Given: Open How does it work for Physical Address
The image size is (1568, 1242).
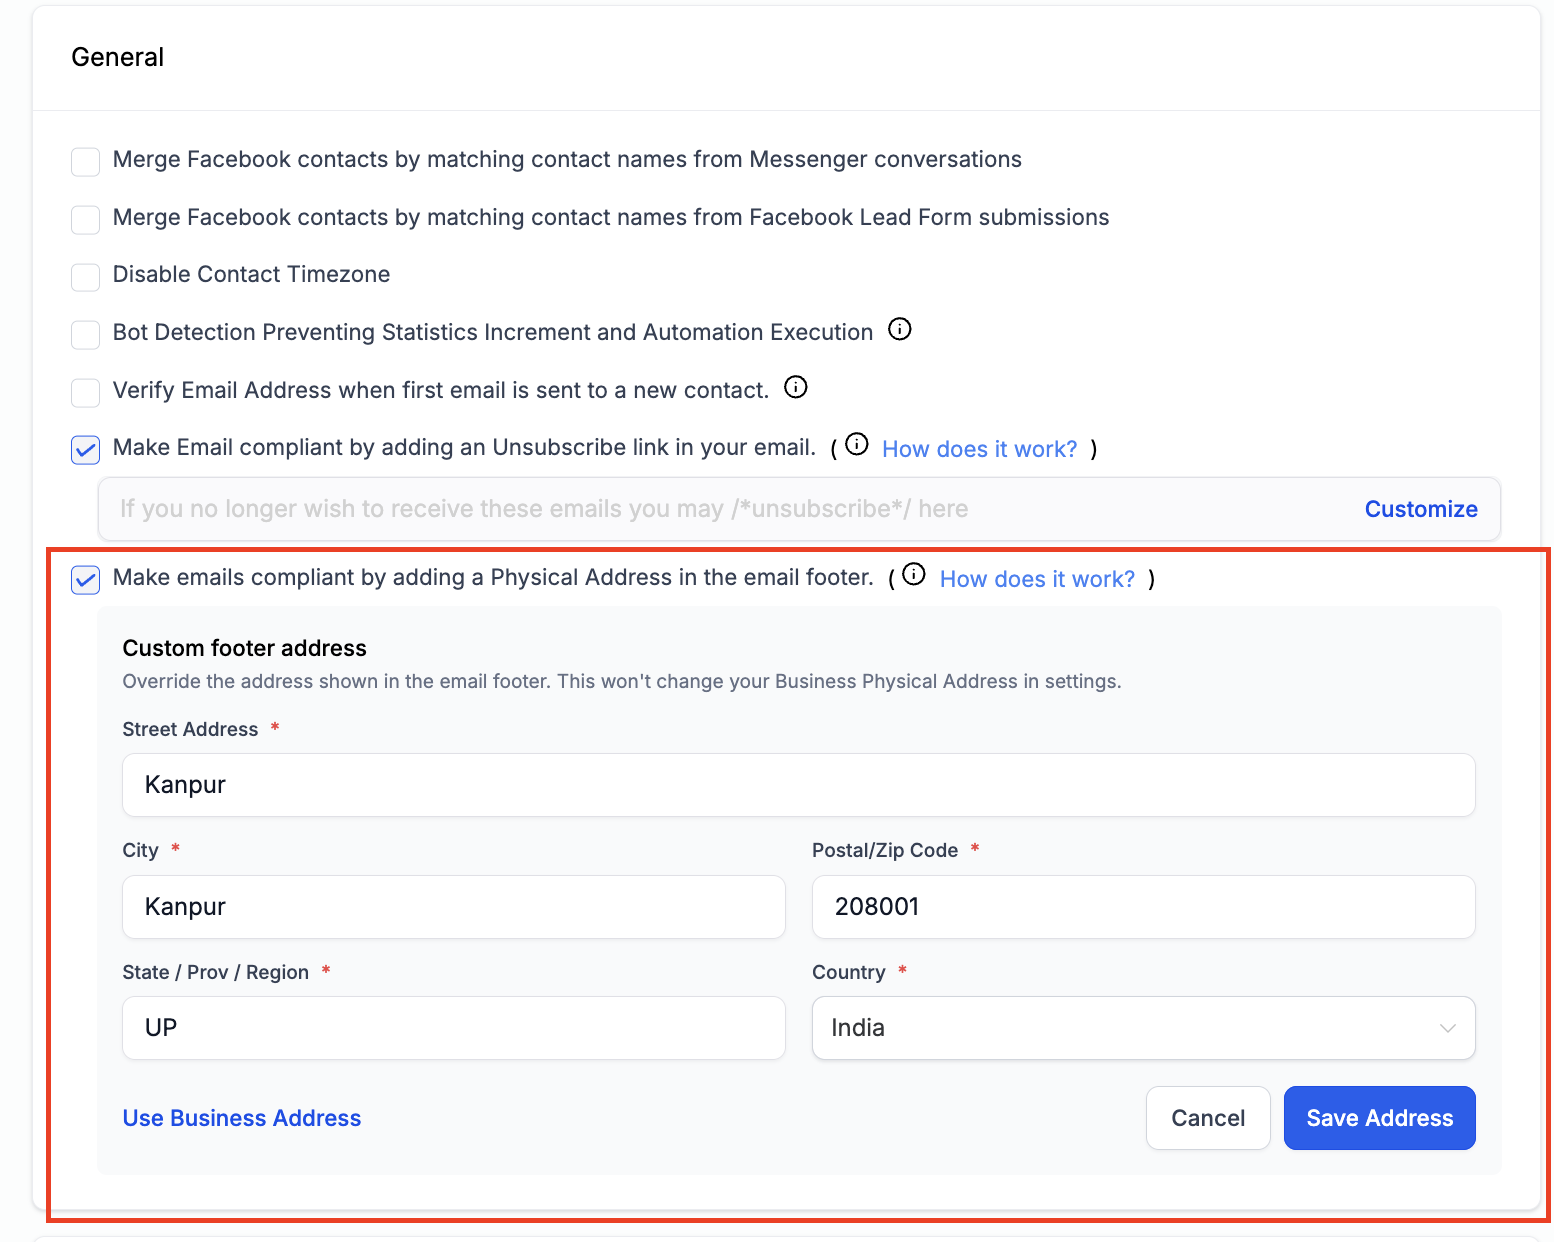Looking at the screenshot, I should coord(1037,579).
